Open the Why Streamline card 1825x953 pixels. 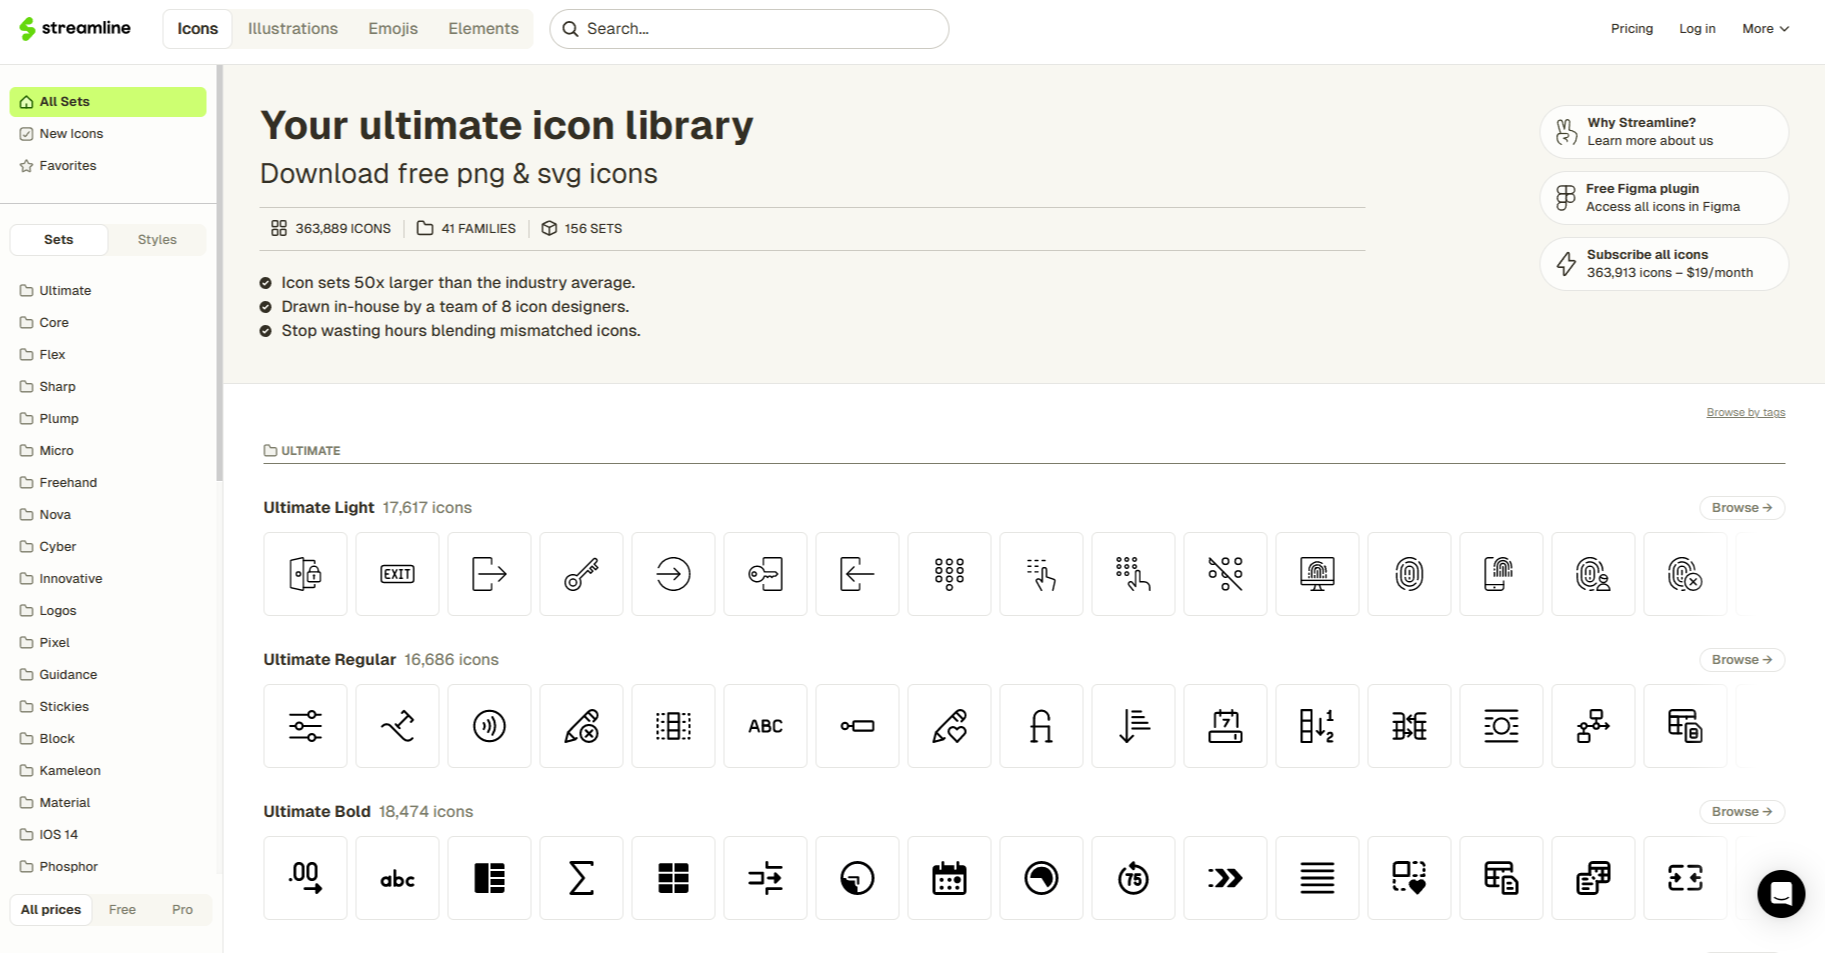[x=1664, y=132]
